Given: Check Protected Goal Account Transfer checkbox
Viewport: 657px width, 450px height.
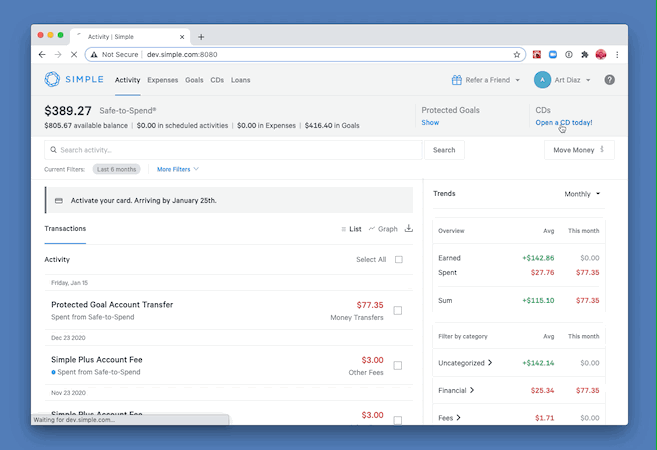Looking at the screenshot, I should pos(398,310).
